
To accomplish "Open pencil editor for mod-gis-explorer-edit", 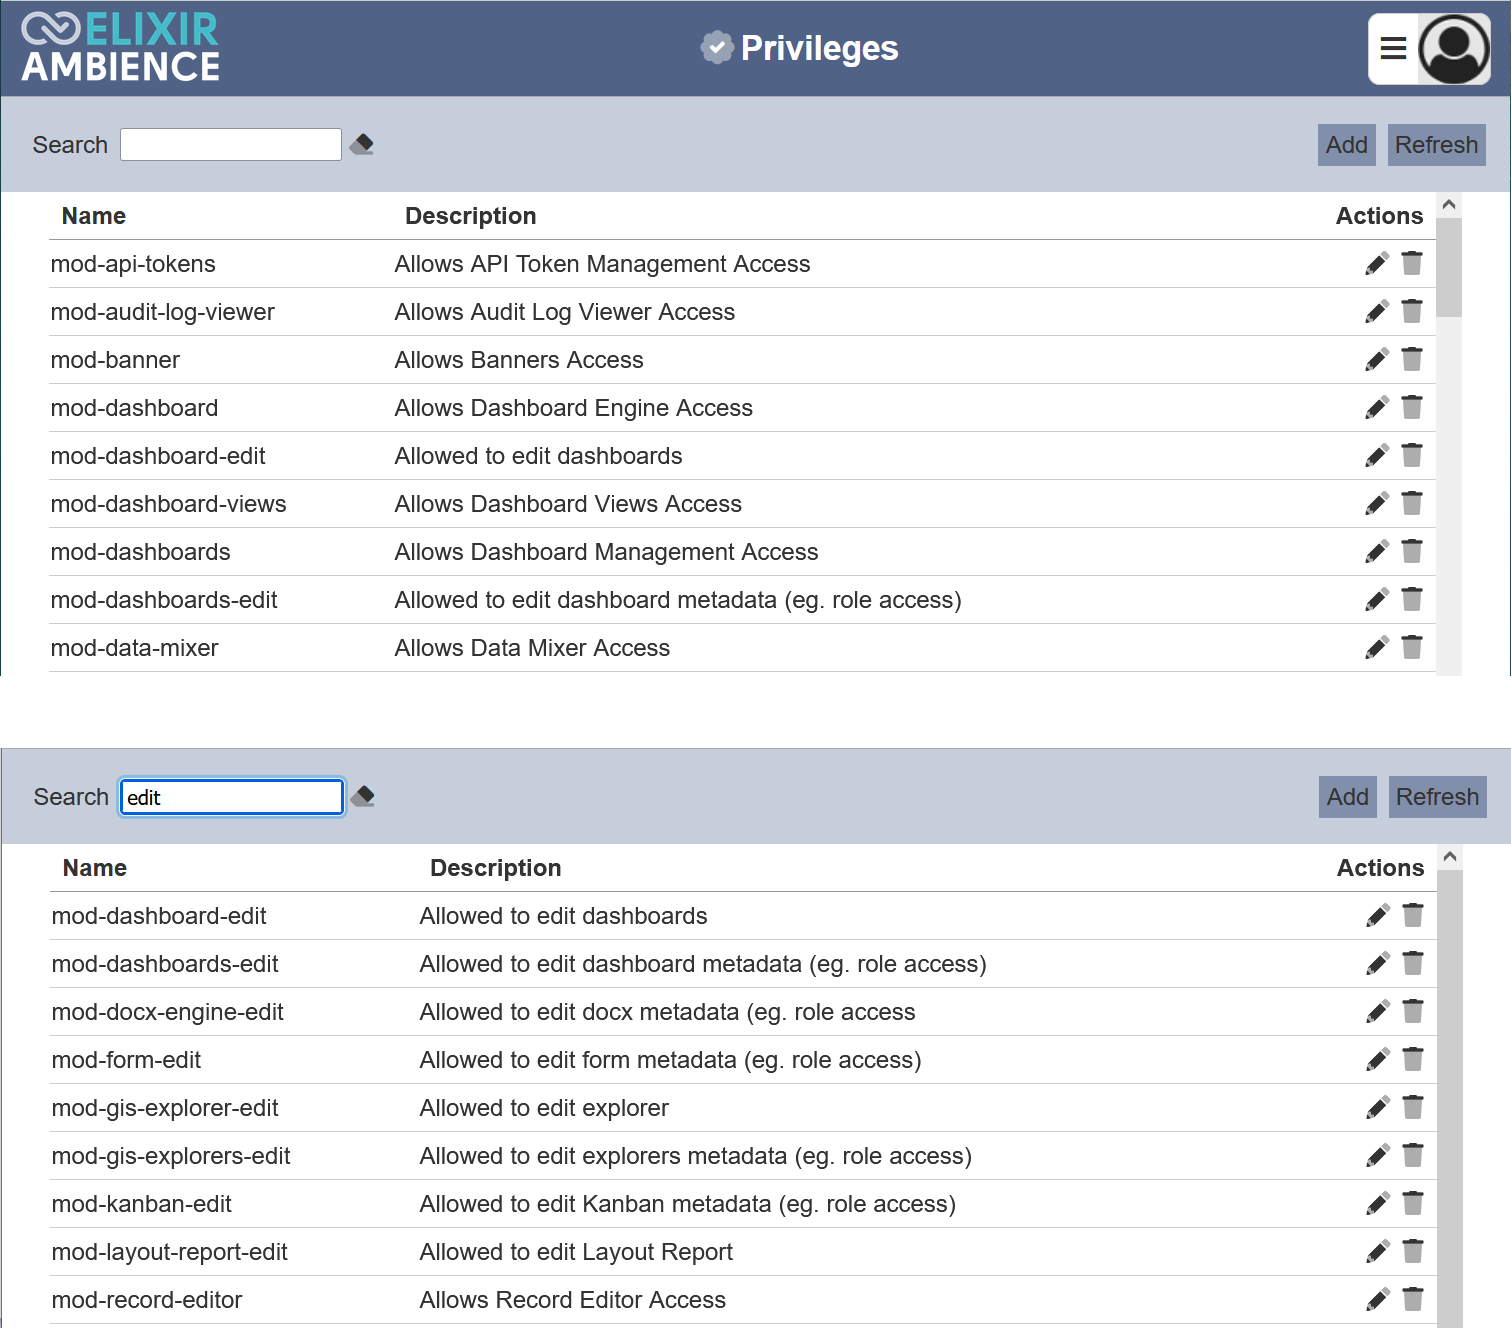I will coord(1377,1108).
